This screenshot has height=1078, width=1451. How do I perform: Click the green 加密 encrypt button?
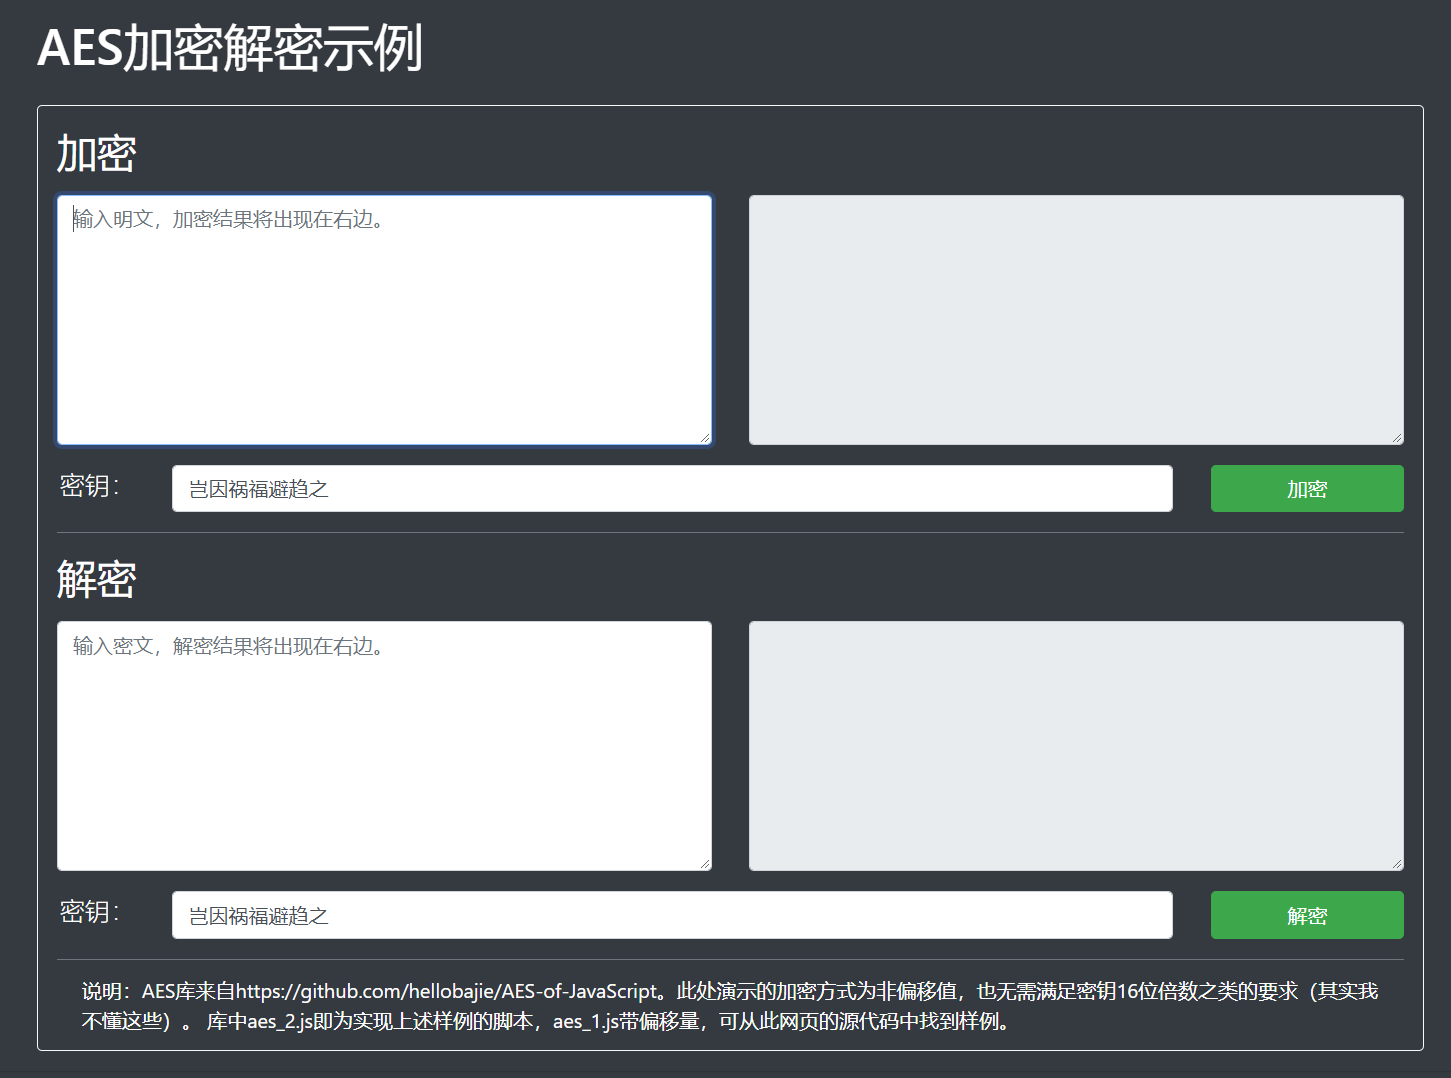(1306, 489)
